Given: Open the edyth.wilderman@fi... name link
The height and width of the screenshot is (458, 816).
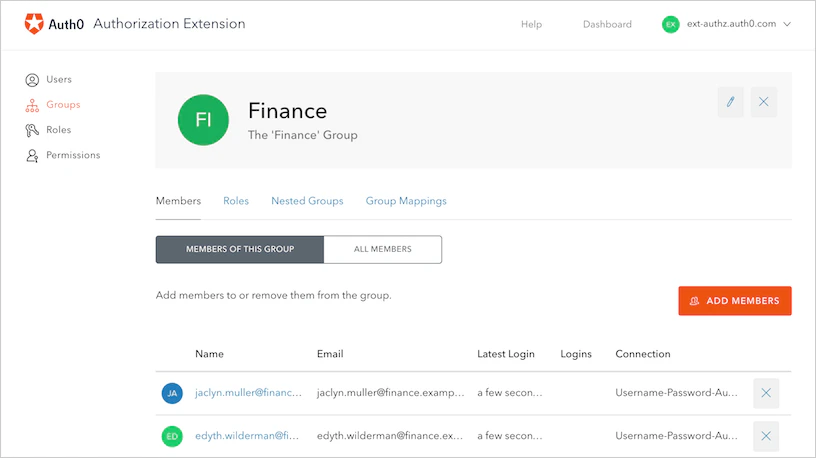Looking at the screenshot, I should click(x=247, y=436).
